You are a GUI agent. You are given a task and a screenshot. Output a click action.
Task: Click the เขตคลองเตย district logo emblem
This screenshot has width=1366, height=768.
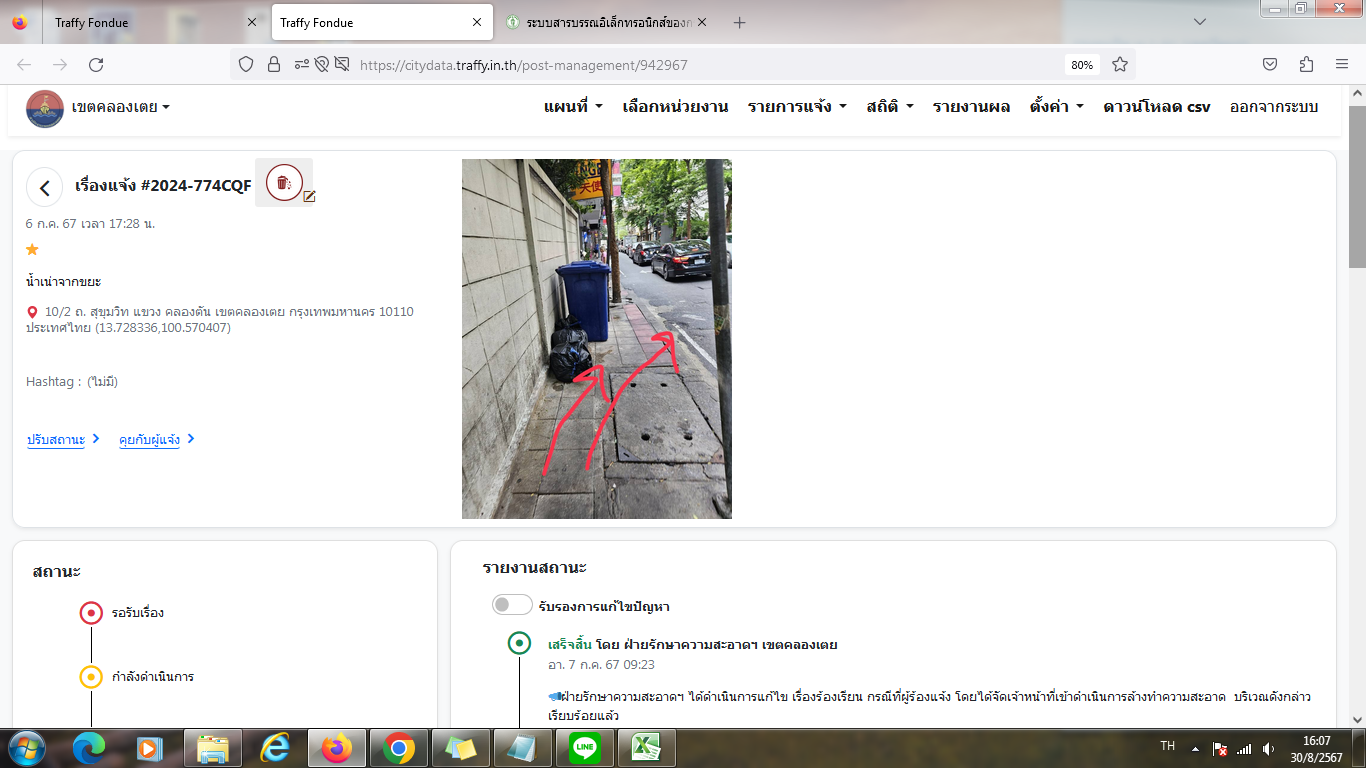pos(44,108)
